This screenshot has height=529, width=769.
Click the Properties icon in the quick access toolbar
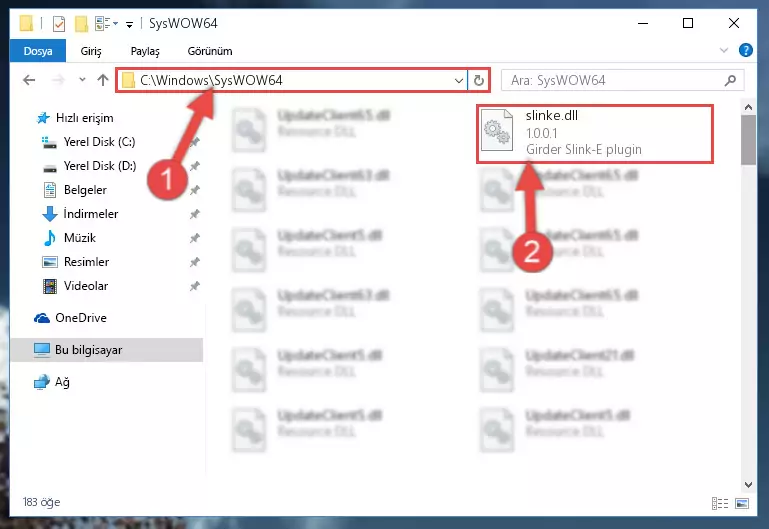pyautogui.click(x=59, y=24)
